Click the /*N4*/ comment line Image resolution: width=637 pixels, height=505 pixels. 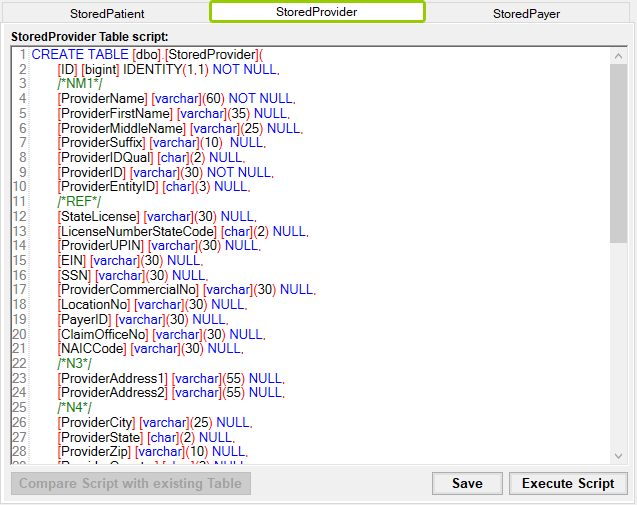pos(75,407)
